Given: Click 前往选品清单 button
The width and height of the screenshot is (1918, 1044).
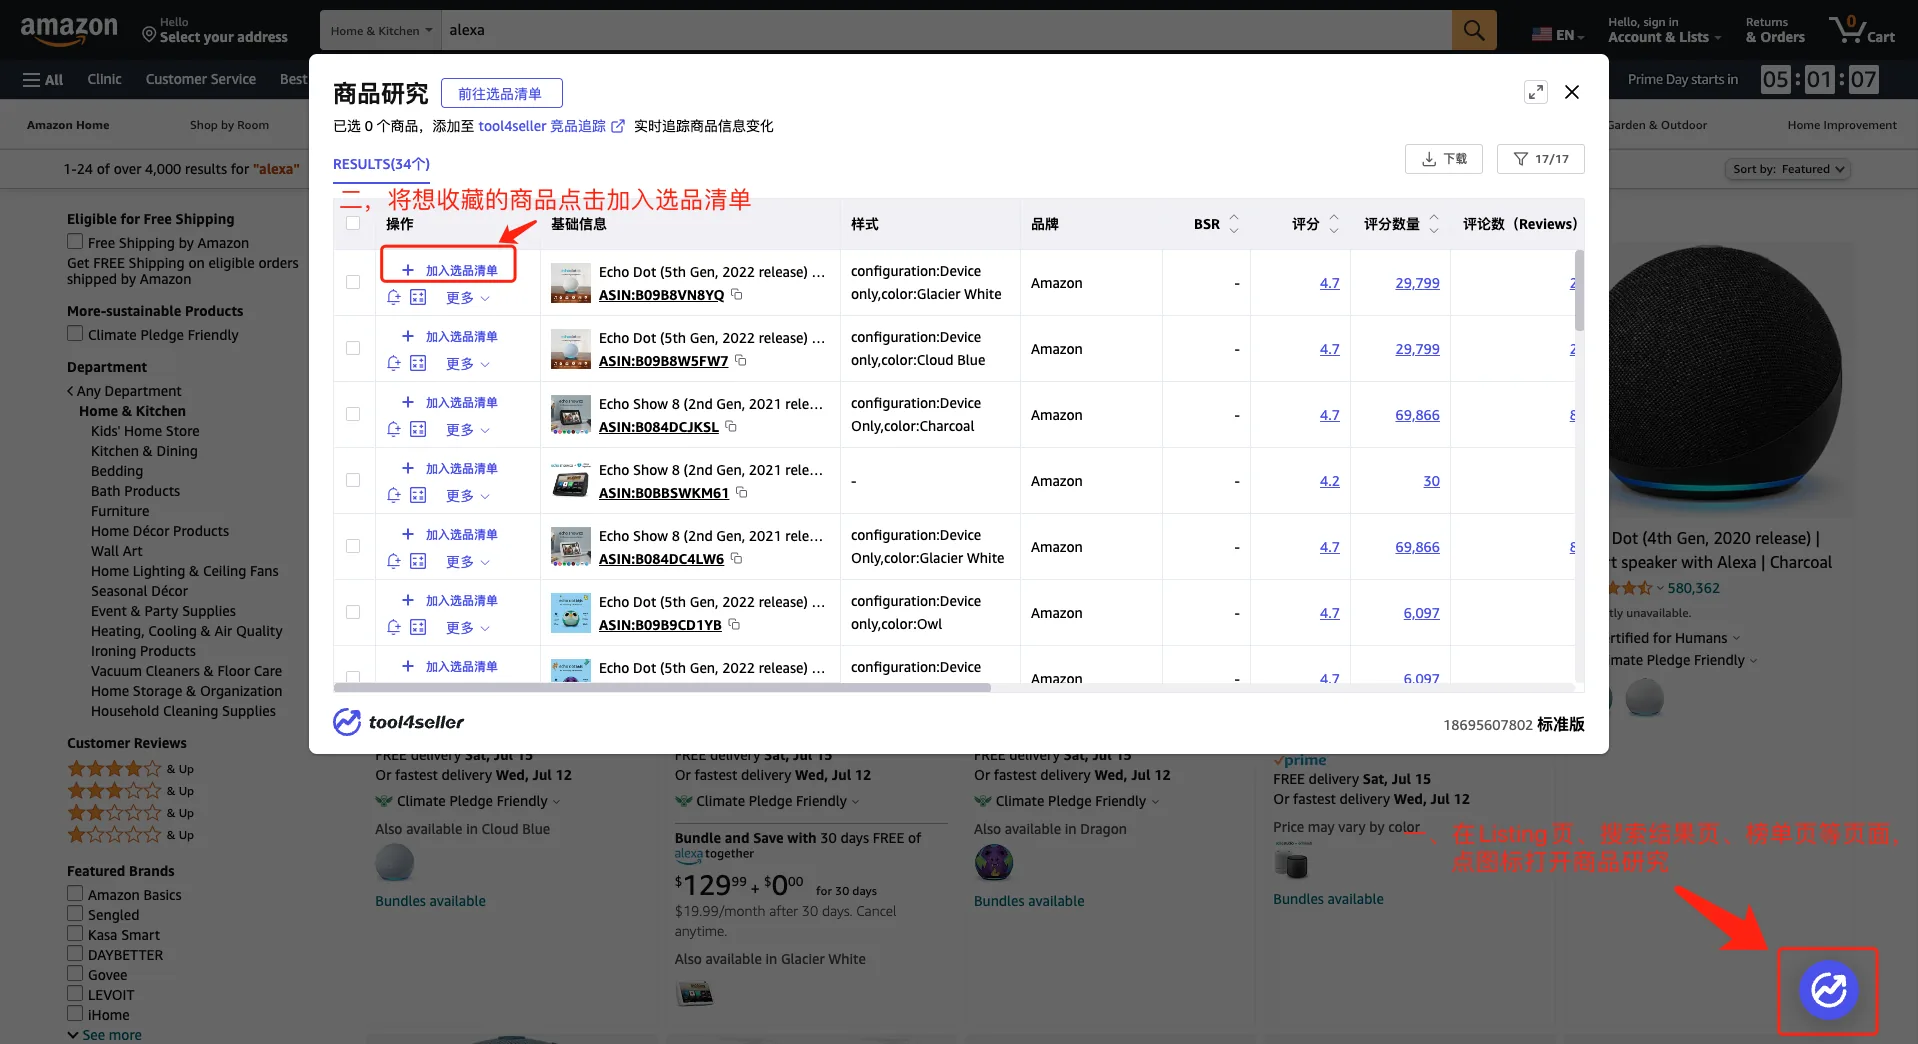Looking at the screenshot, I should pos(501,93).
